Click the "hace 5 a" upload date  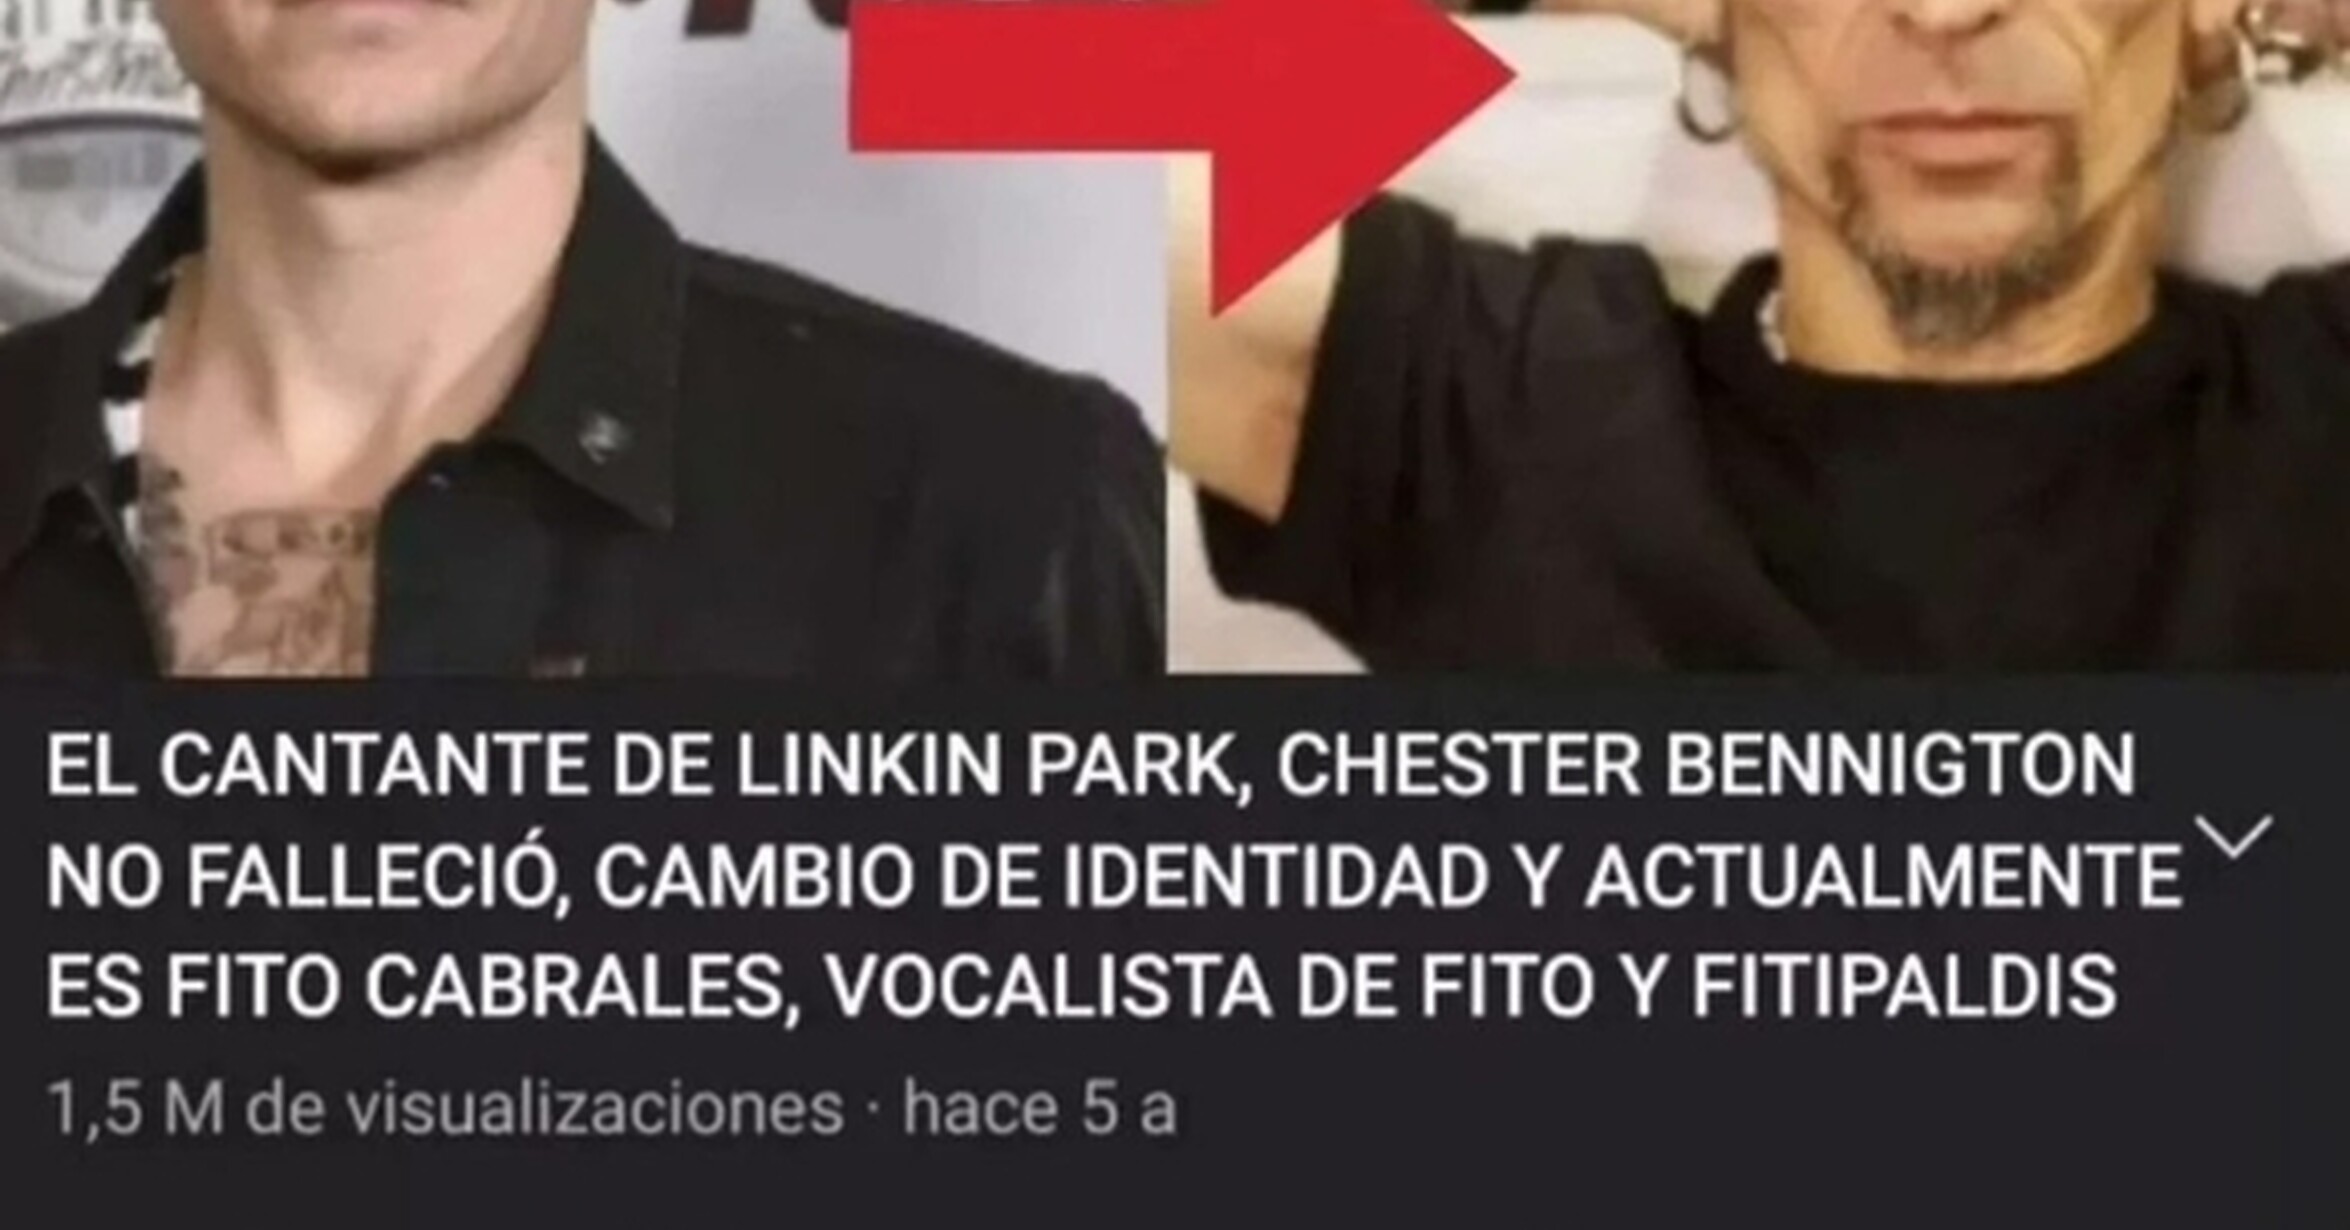(1040, 1110)
